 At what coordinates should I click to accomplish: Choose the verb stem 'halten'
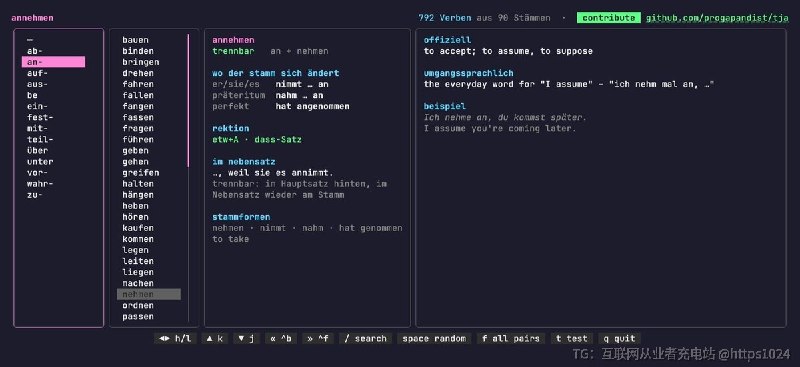[x=138, y=184]
